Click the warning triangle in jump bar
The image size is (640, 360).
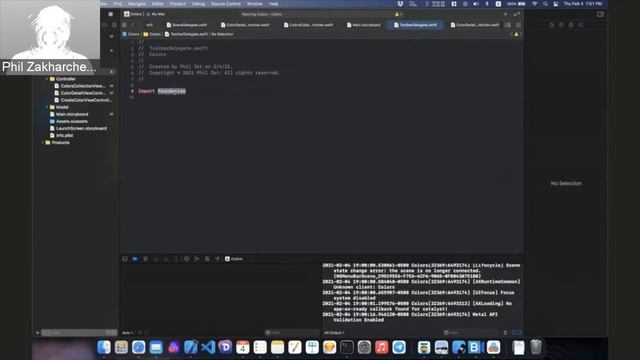tap(516, 34)
